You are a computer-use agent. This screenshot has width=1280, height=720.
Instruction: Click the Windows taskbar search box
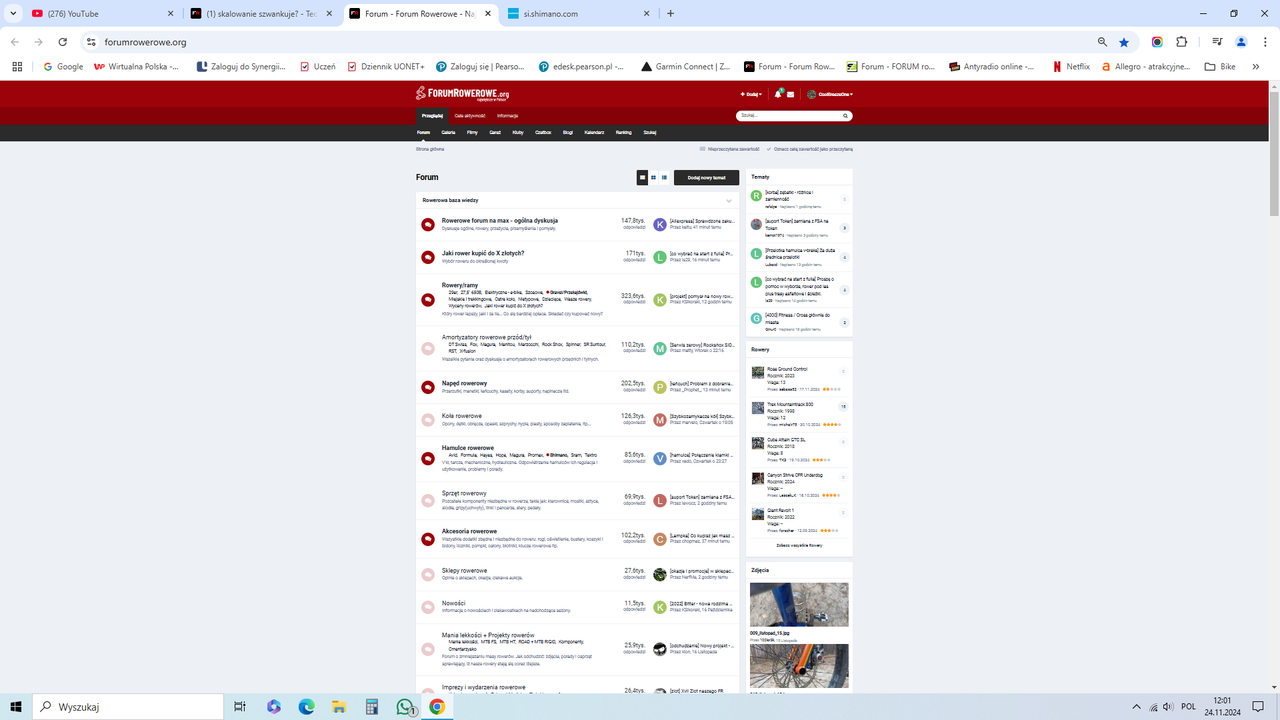click(127, 707)
